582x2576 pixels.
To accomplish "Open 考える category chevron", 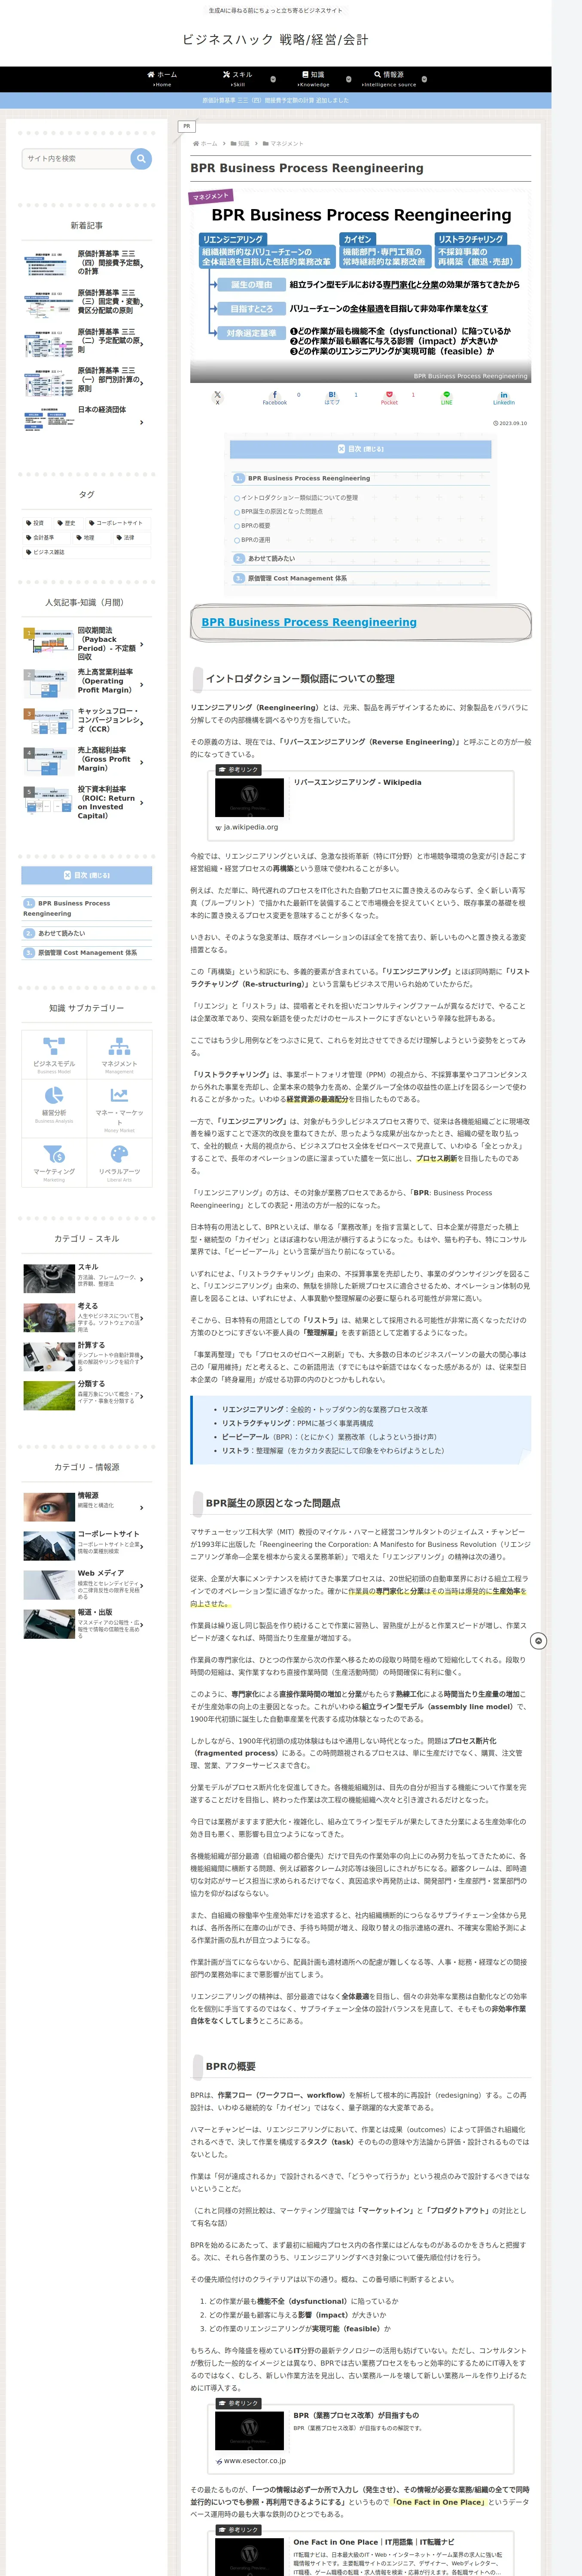I will (x=142, y=1318).
